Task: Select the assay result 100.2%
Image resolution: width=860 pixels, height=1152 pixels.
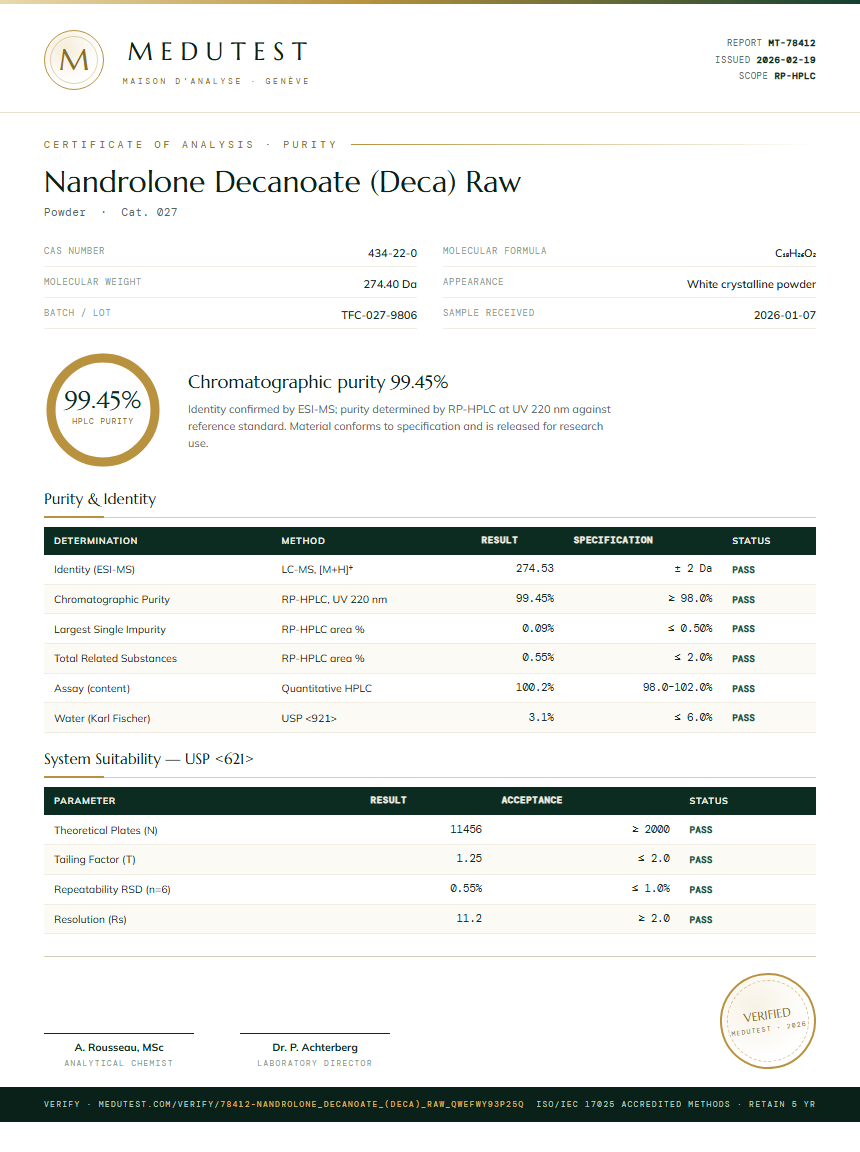Action: tap(535, 688)
